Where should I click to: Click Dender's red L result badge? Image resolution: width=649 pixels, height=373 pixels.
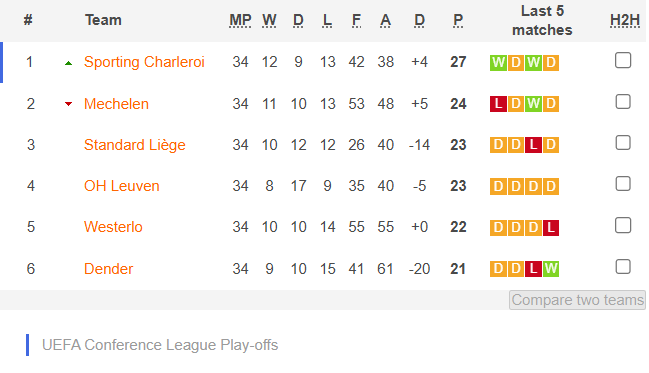533,269
